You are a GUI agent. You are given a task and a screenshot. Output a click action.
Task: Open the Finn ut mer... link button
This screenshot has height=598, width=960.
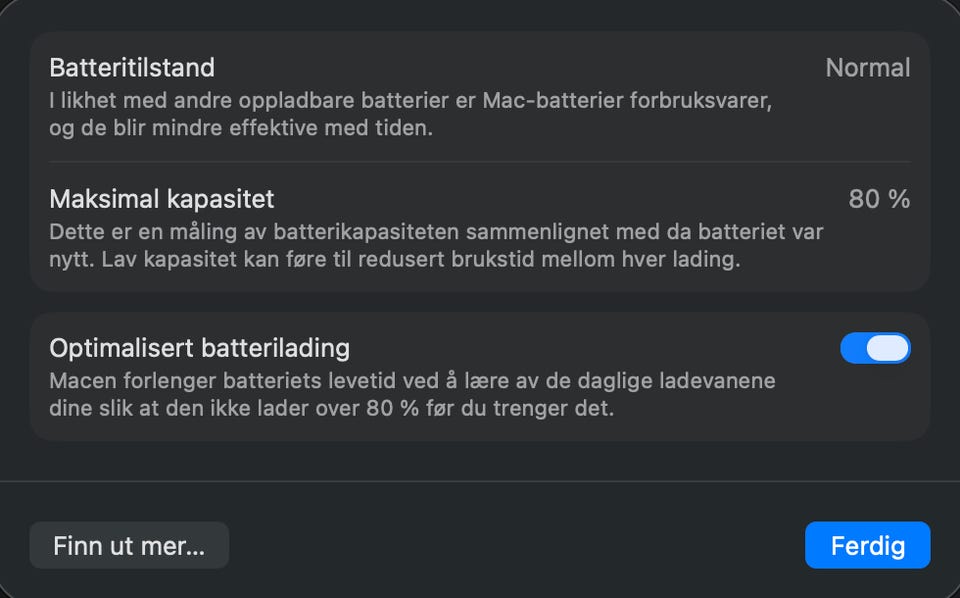click(x=129, y=546)
